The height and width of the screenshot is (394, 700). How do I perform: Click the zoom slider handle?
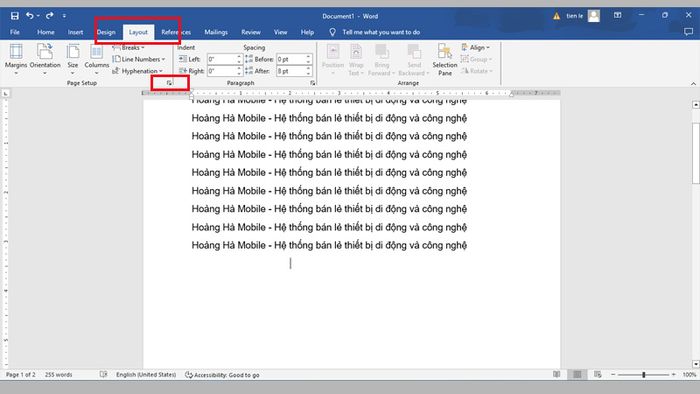[644, 375]
